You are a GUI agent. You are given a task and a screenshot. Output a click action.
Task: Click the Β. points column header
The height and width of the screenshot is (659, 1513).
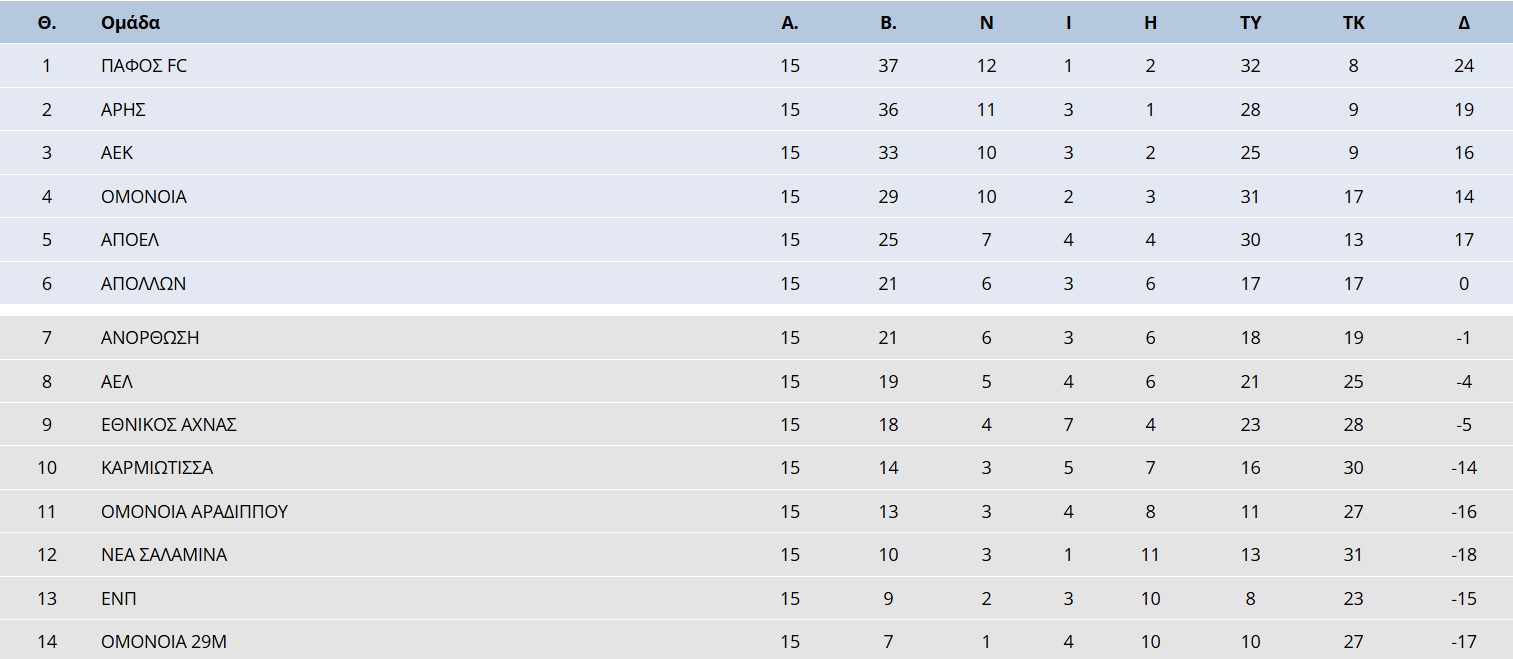tap(888, 23)
